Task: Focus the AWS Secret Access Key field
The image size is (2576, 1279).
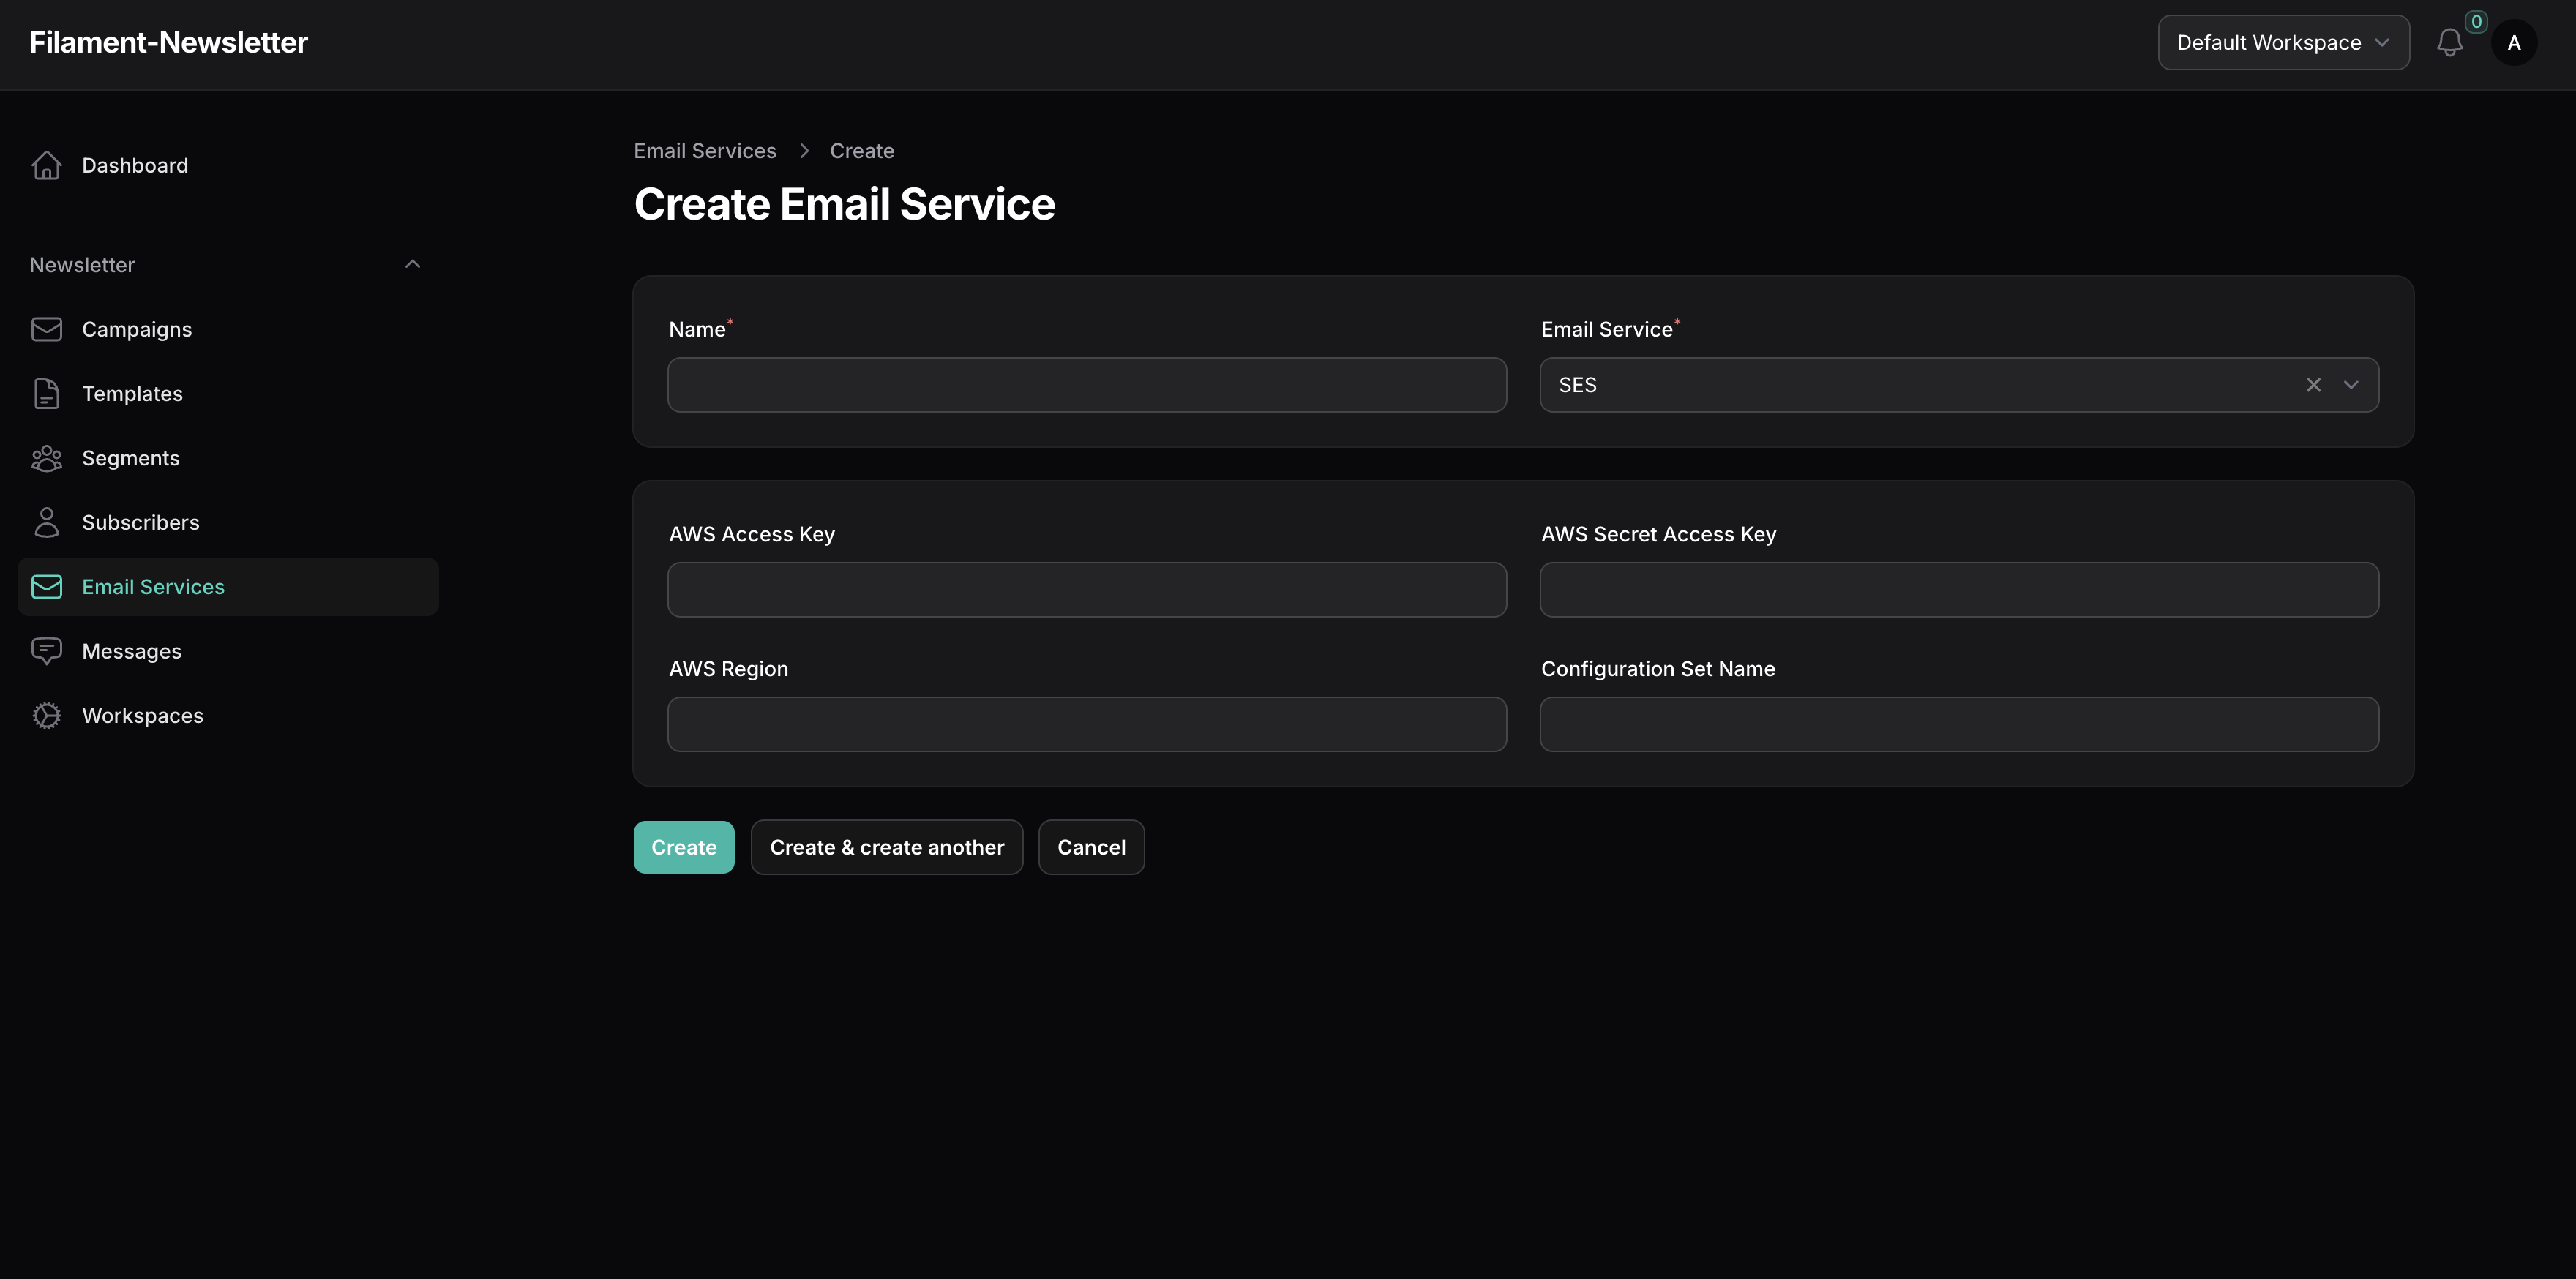Action: pos(1959,590)
